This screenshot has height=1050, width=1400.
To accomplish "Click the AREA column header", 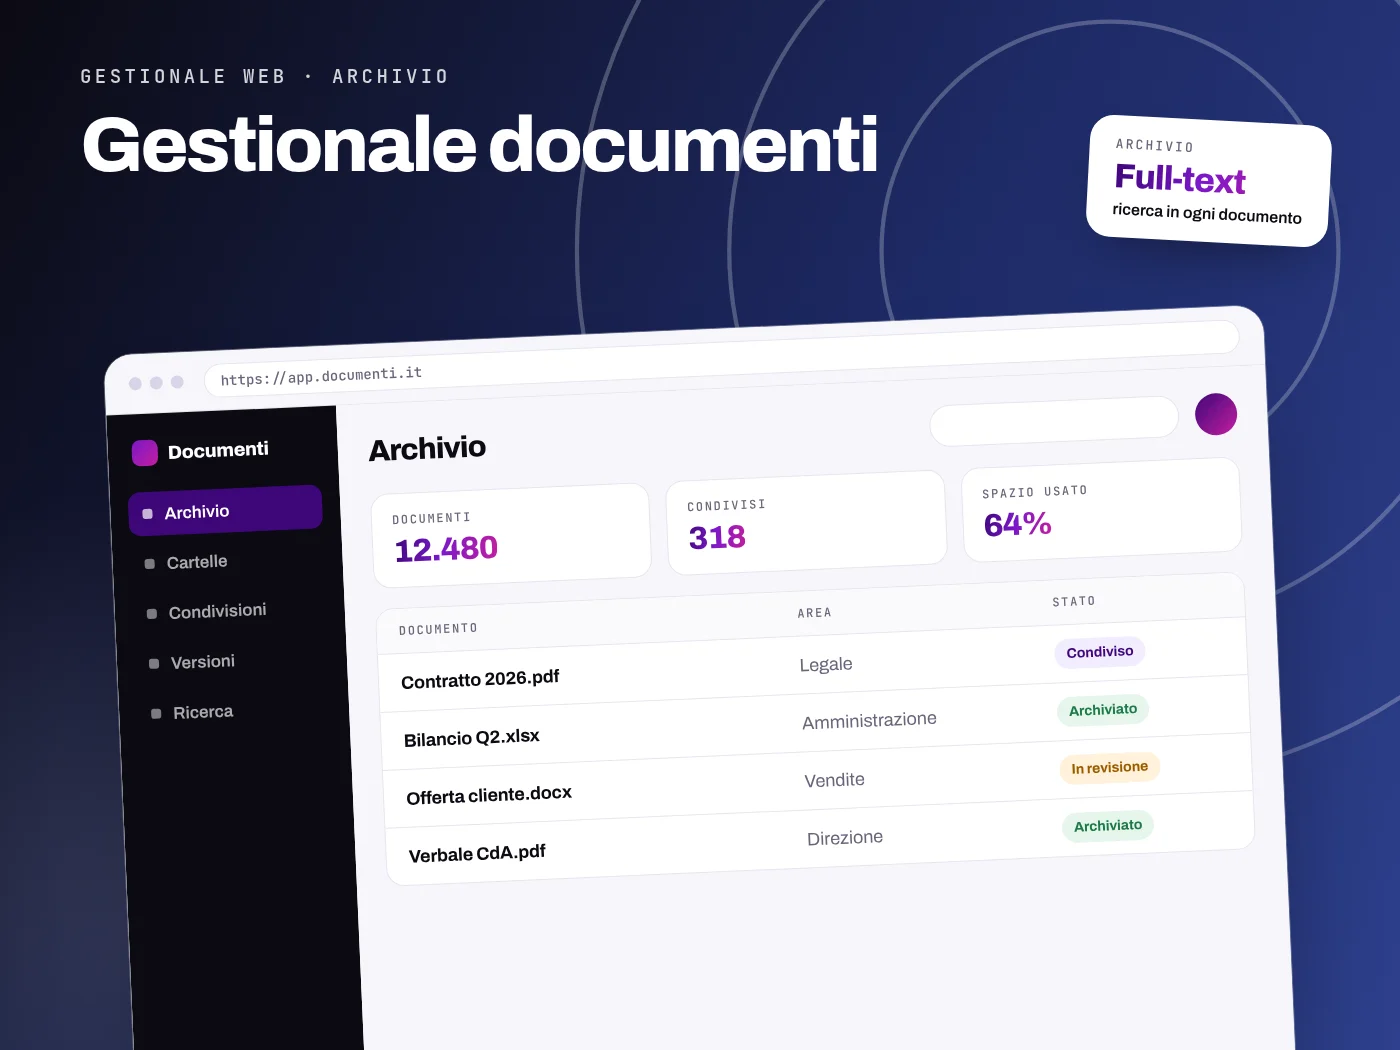I will [x=815, y=613].
